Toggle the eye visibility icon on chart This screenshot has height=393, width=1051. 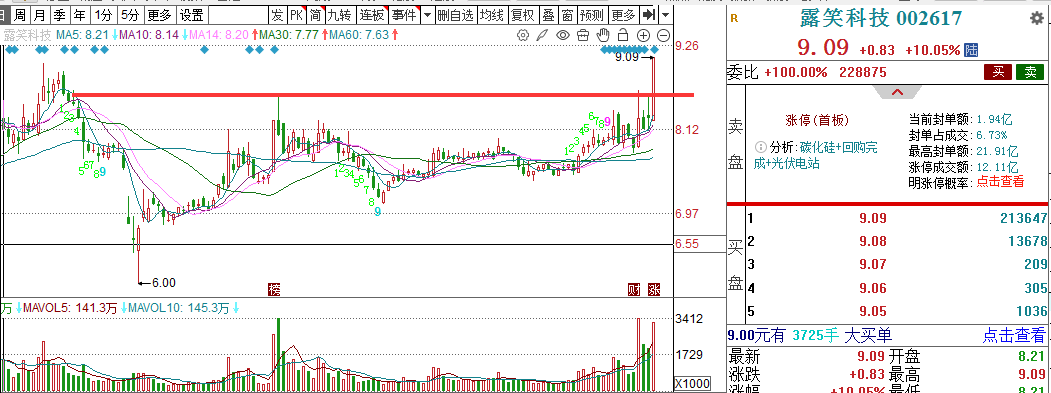[x=563, y=35]
